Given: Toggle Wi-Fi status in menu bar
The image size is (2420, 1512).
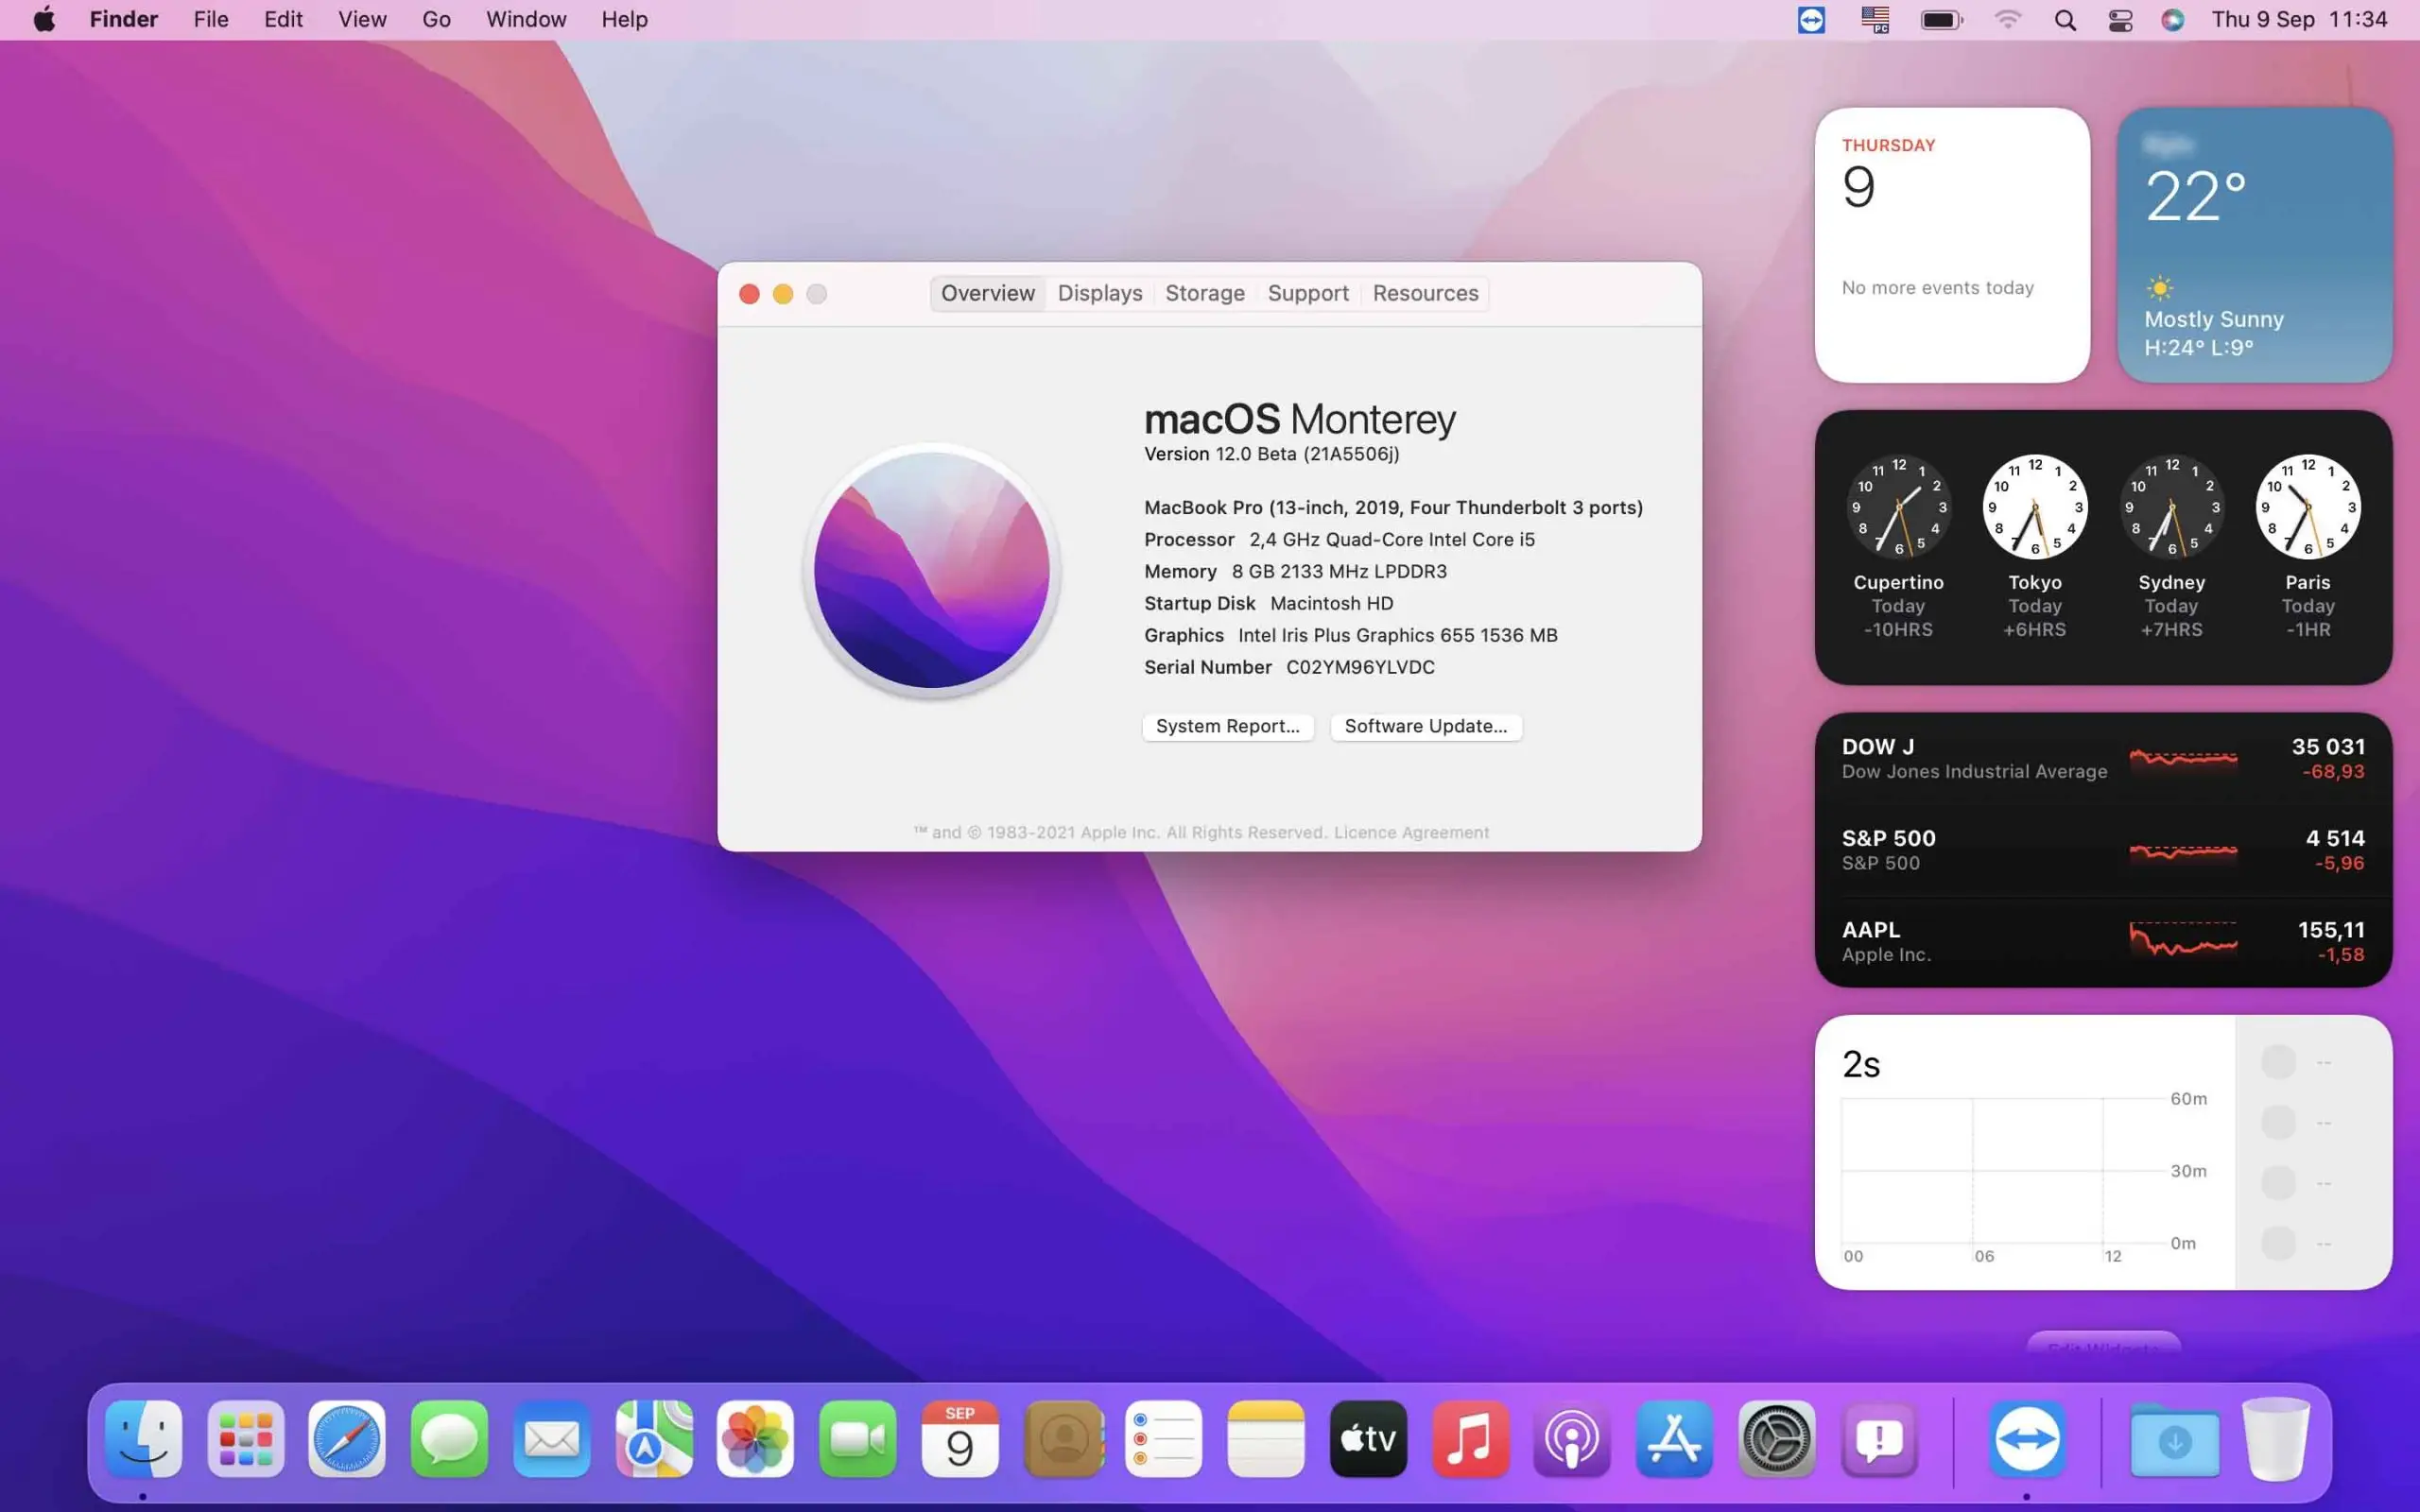Looking at the screenshot, I should tap(2007, 19).
